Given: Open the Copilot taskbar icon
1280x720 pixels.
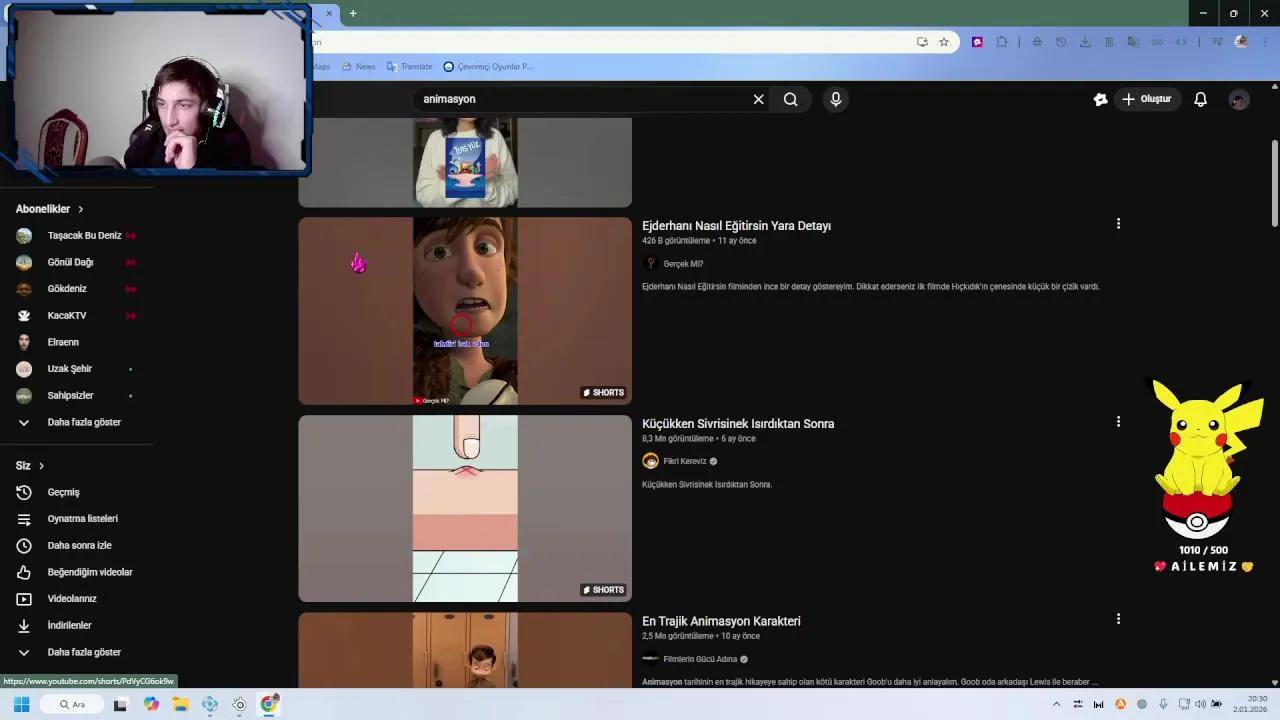Looking at the screenshot, I should (x=151, y=704).
